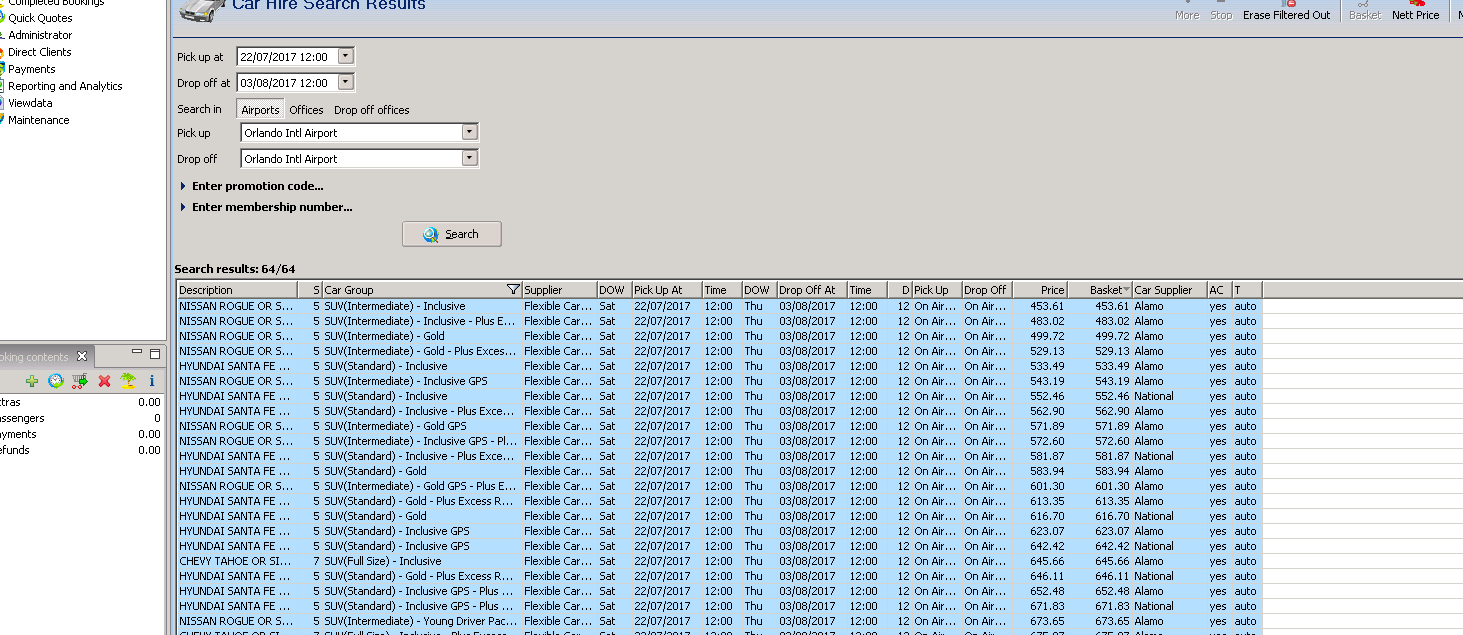
Task: Click the Search button
Action: pos(452,234)
